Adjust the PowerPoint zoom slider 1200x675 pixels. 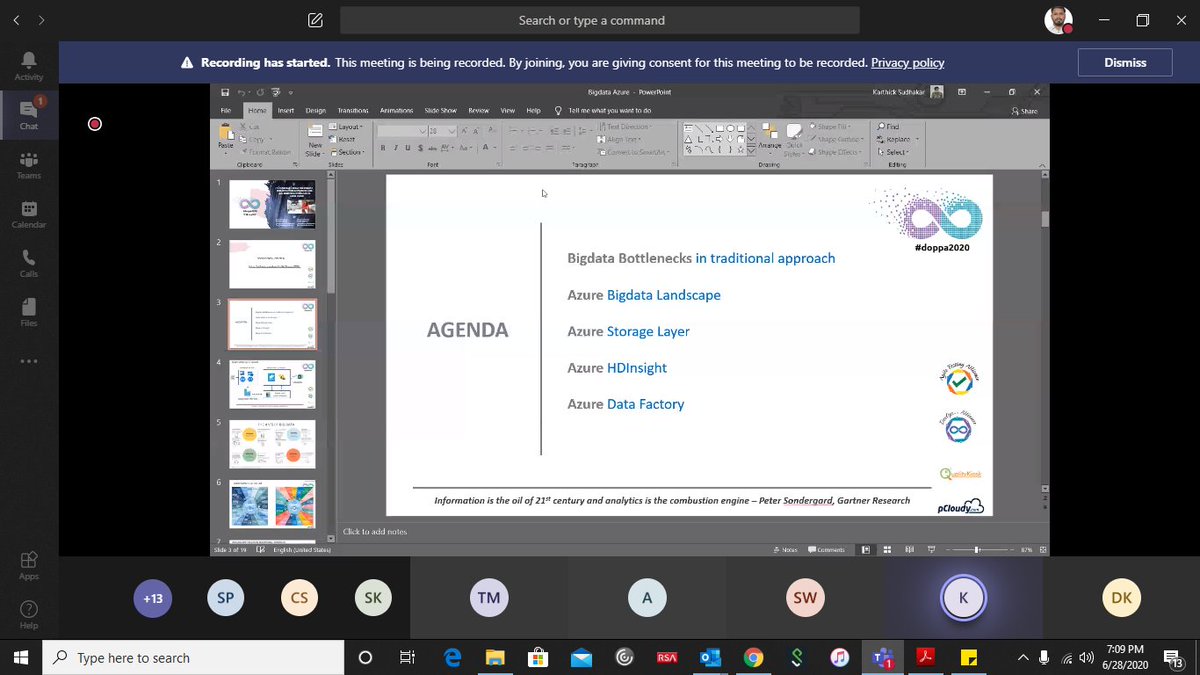click(978, 549)
